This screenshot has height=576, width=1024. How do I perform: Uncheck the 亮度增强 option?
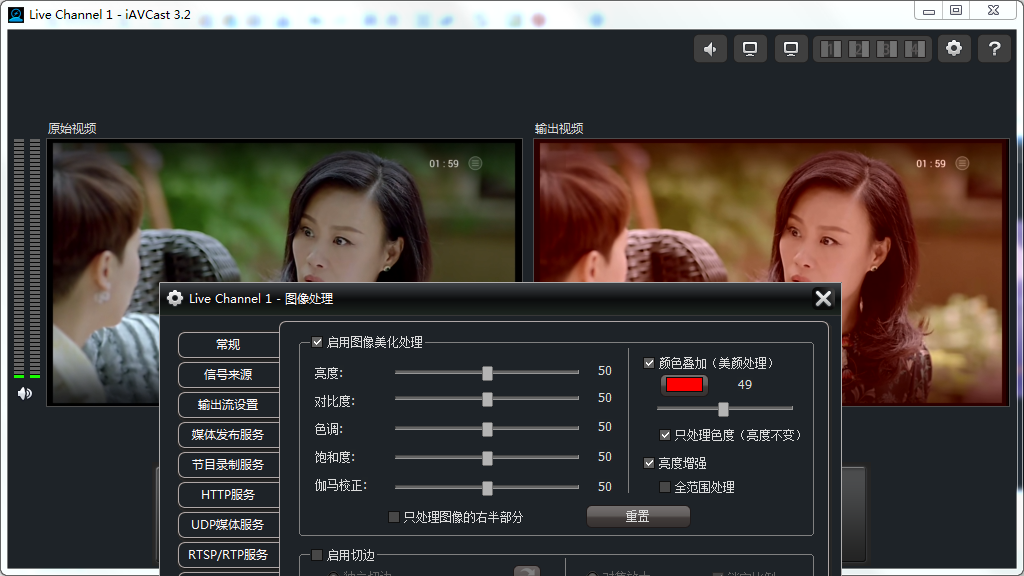pyautogui.click(x=650, y=463)
